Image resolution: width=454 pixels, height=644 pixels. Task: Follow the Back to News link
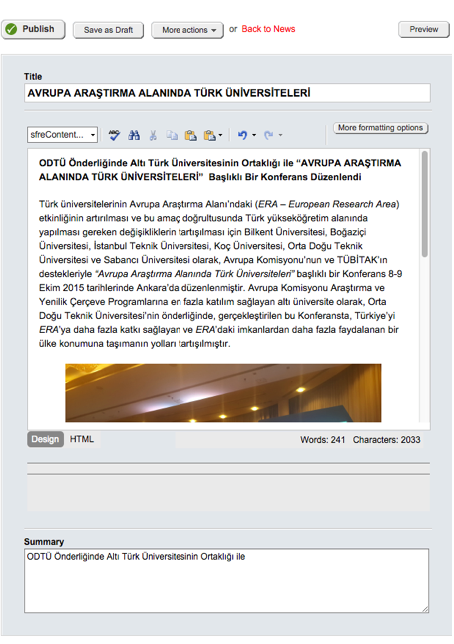tap(268, 29)
